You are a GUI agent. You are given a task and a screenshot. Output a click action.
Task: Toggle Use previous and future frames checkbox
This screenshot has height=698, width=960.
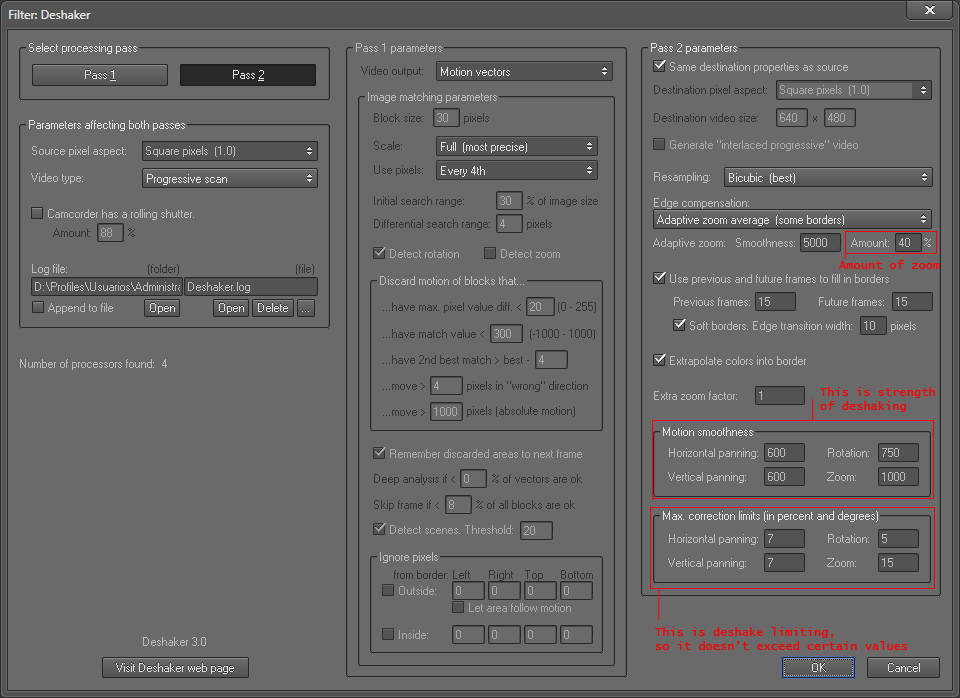pyautogui.click(x=659, y=278)
